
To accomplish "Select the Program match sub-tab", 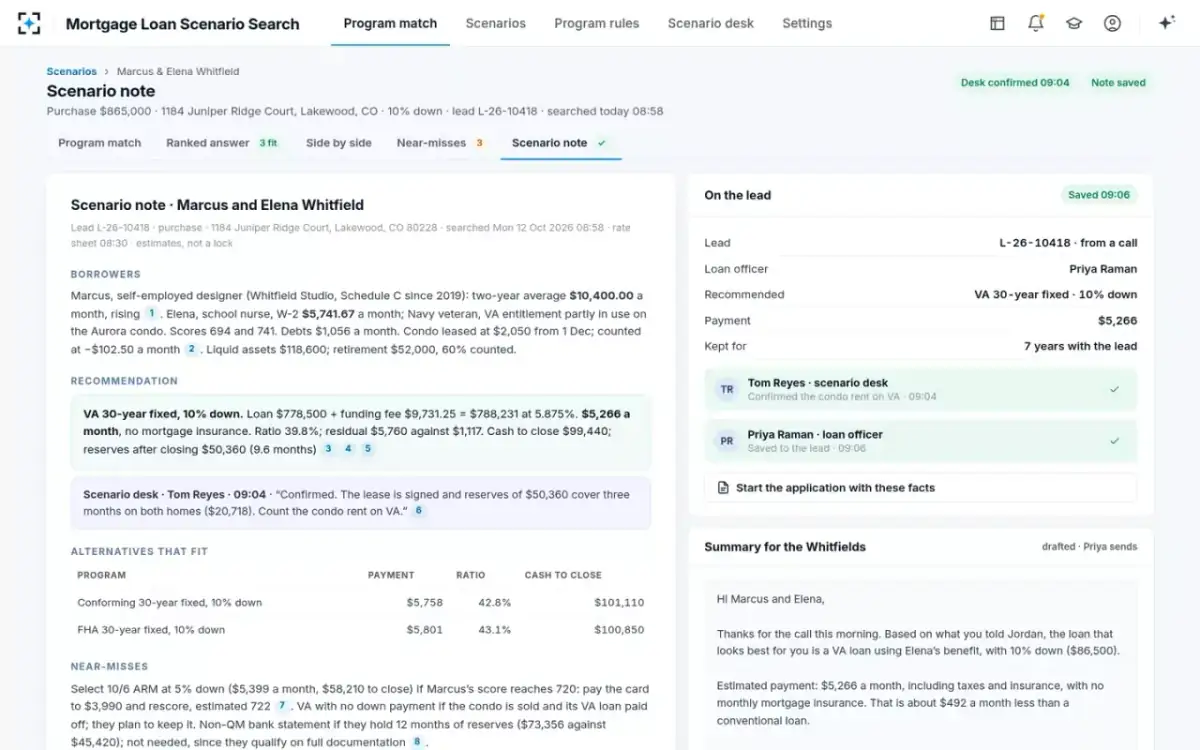I will click(99, 143).
